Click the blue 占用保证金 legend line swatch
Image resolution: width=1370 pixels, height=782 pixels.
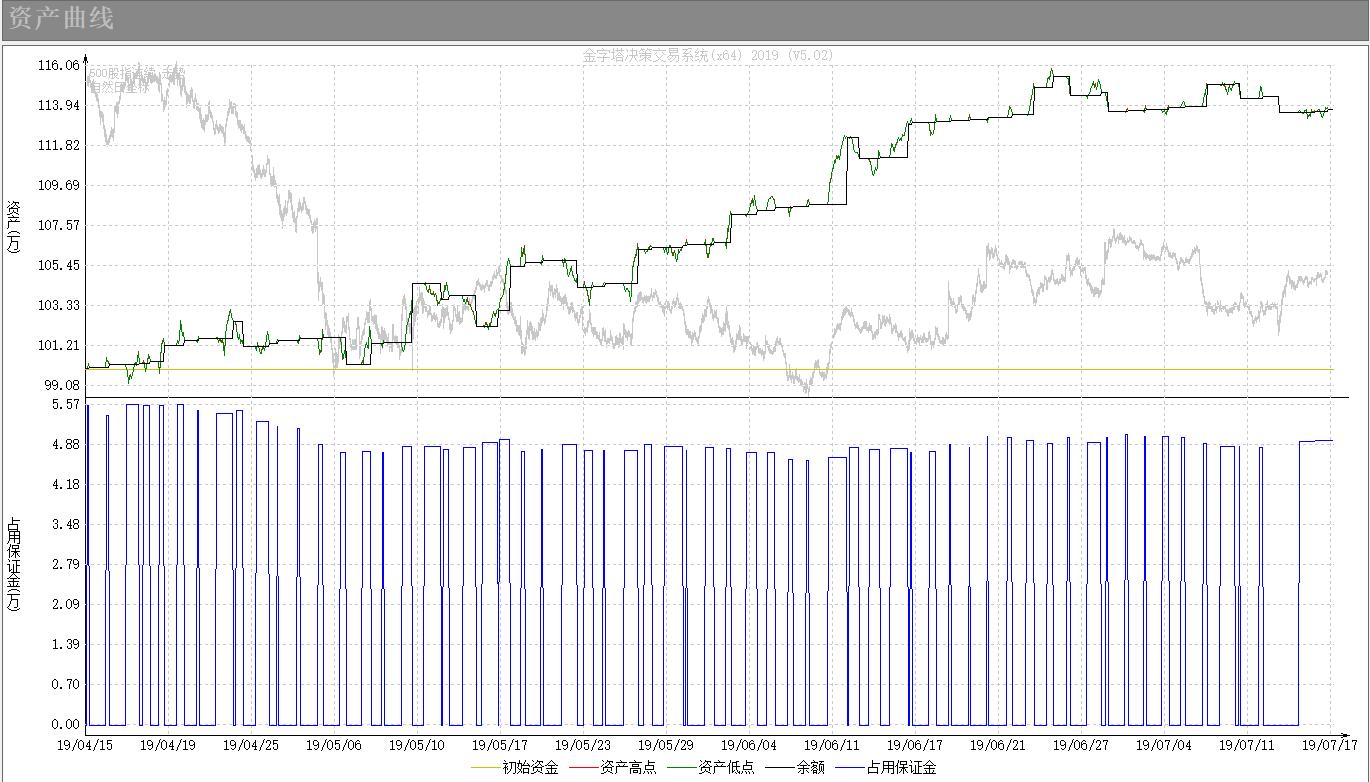pyautogui.click(x=848, y=768)
